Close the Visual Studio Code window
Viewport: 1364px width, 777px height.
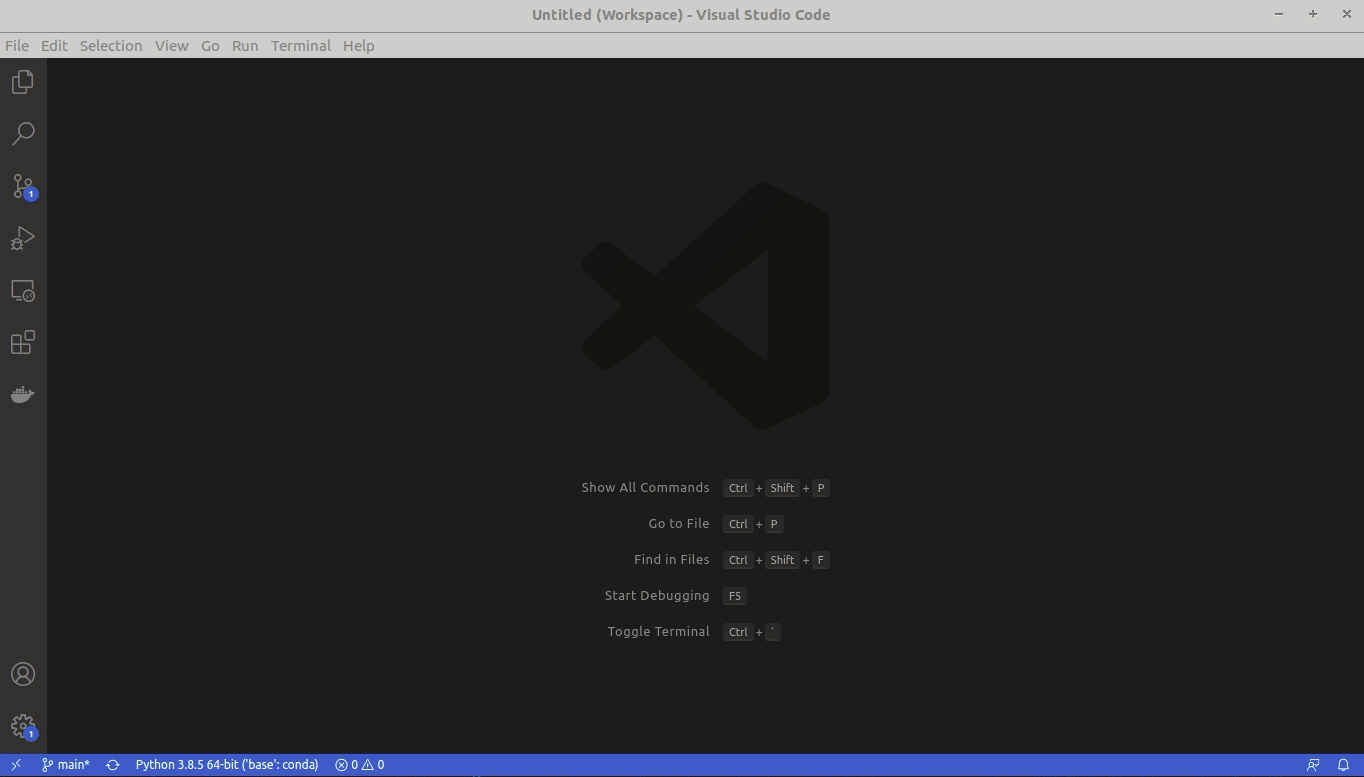tap(1347, 14)
